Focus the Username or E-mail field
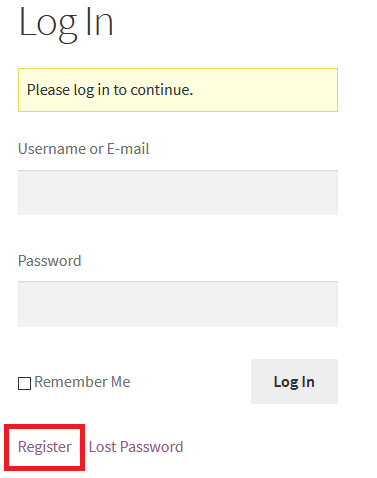 pyautogui.click(x=178, y=193)
